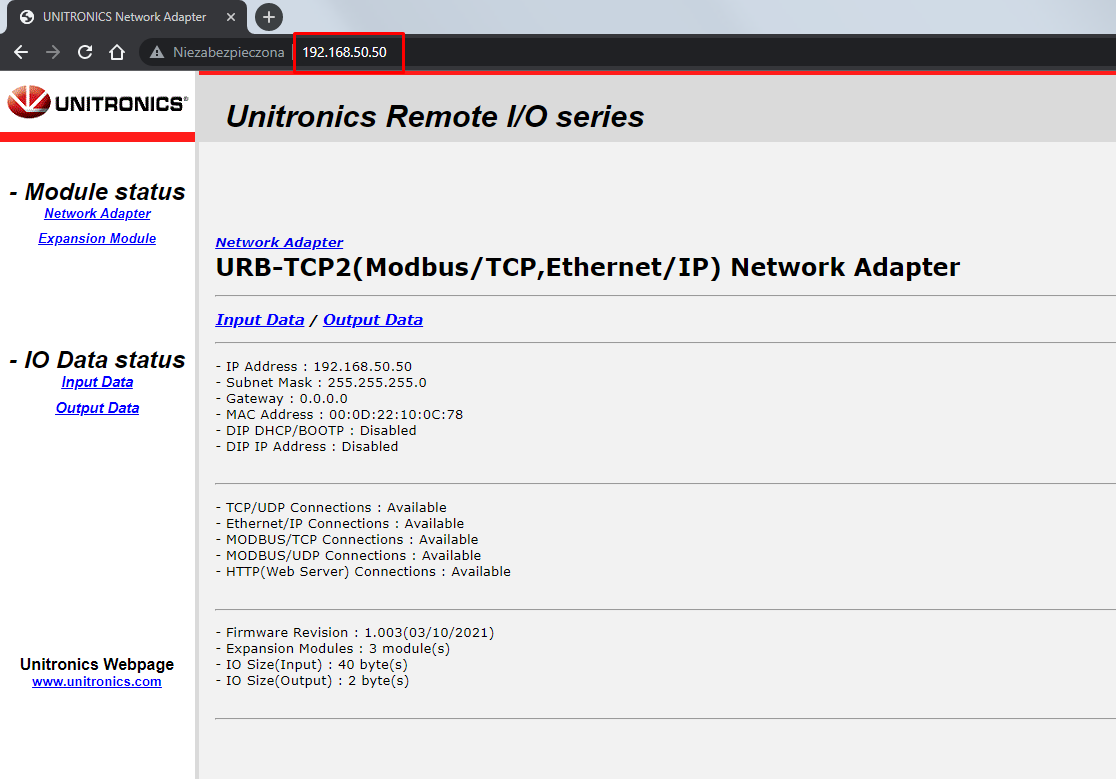Image resolution: width=1116 pixels, height=779 pixels.
Task: Reload the page with refresh icon
Action: click(85, 52)
